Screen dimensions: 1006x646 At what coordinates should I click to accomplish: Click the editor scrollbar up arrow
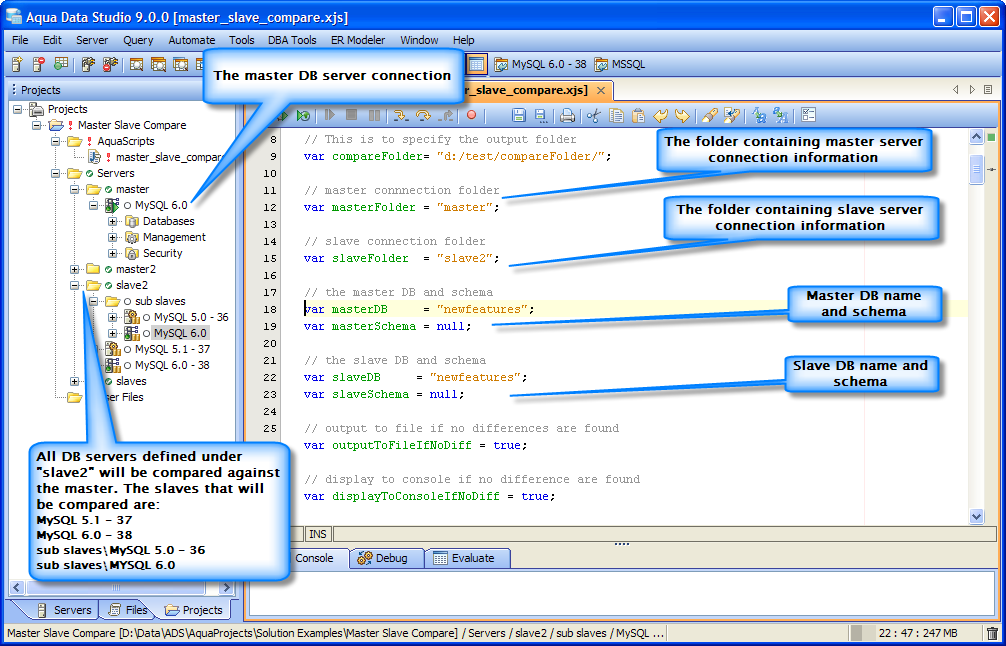pyautogui.click(x=976, y=137)
